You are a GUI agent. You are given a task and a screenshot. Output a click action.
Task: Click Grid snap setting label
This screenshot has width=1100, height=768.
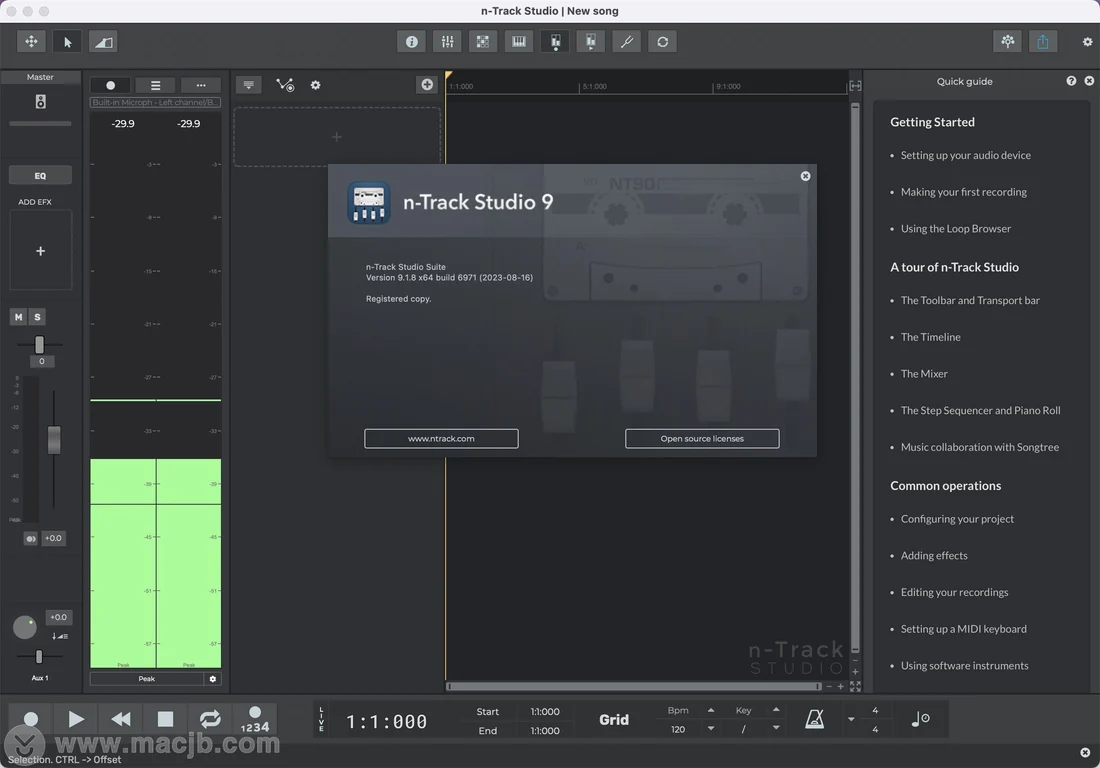pyautogui.click(x=614, y=720)
